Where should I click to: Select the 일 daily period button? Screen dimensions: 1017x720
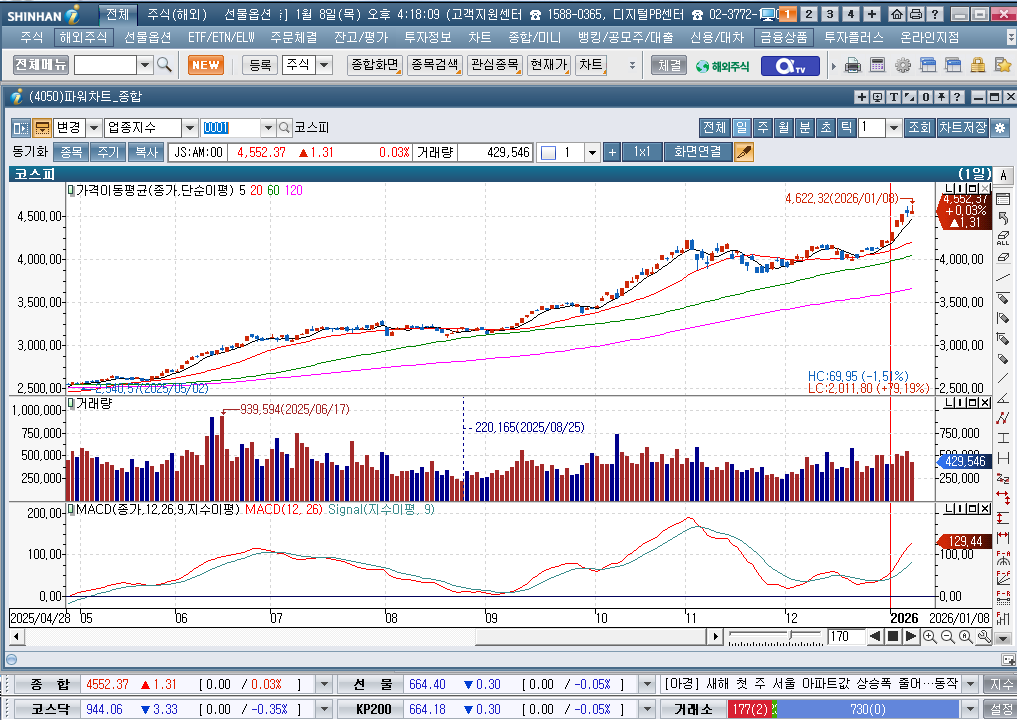tap(741, 128)
